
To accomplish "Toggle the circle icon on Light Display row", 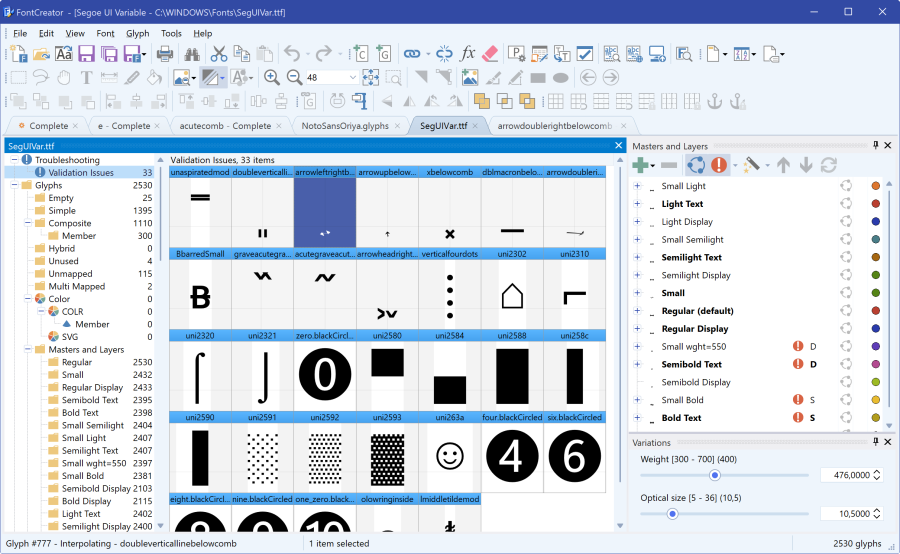I will pos(846,222).
